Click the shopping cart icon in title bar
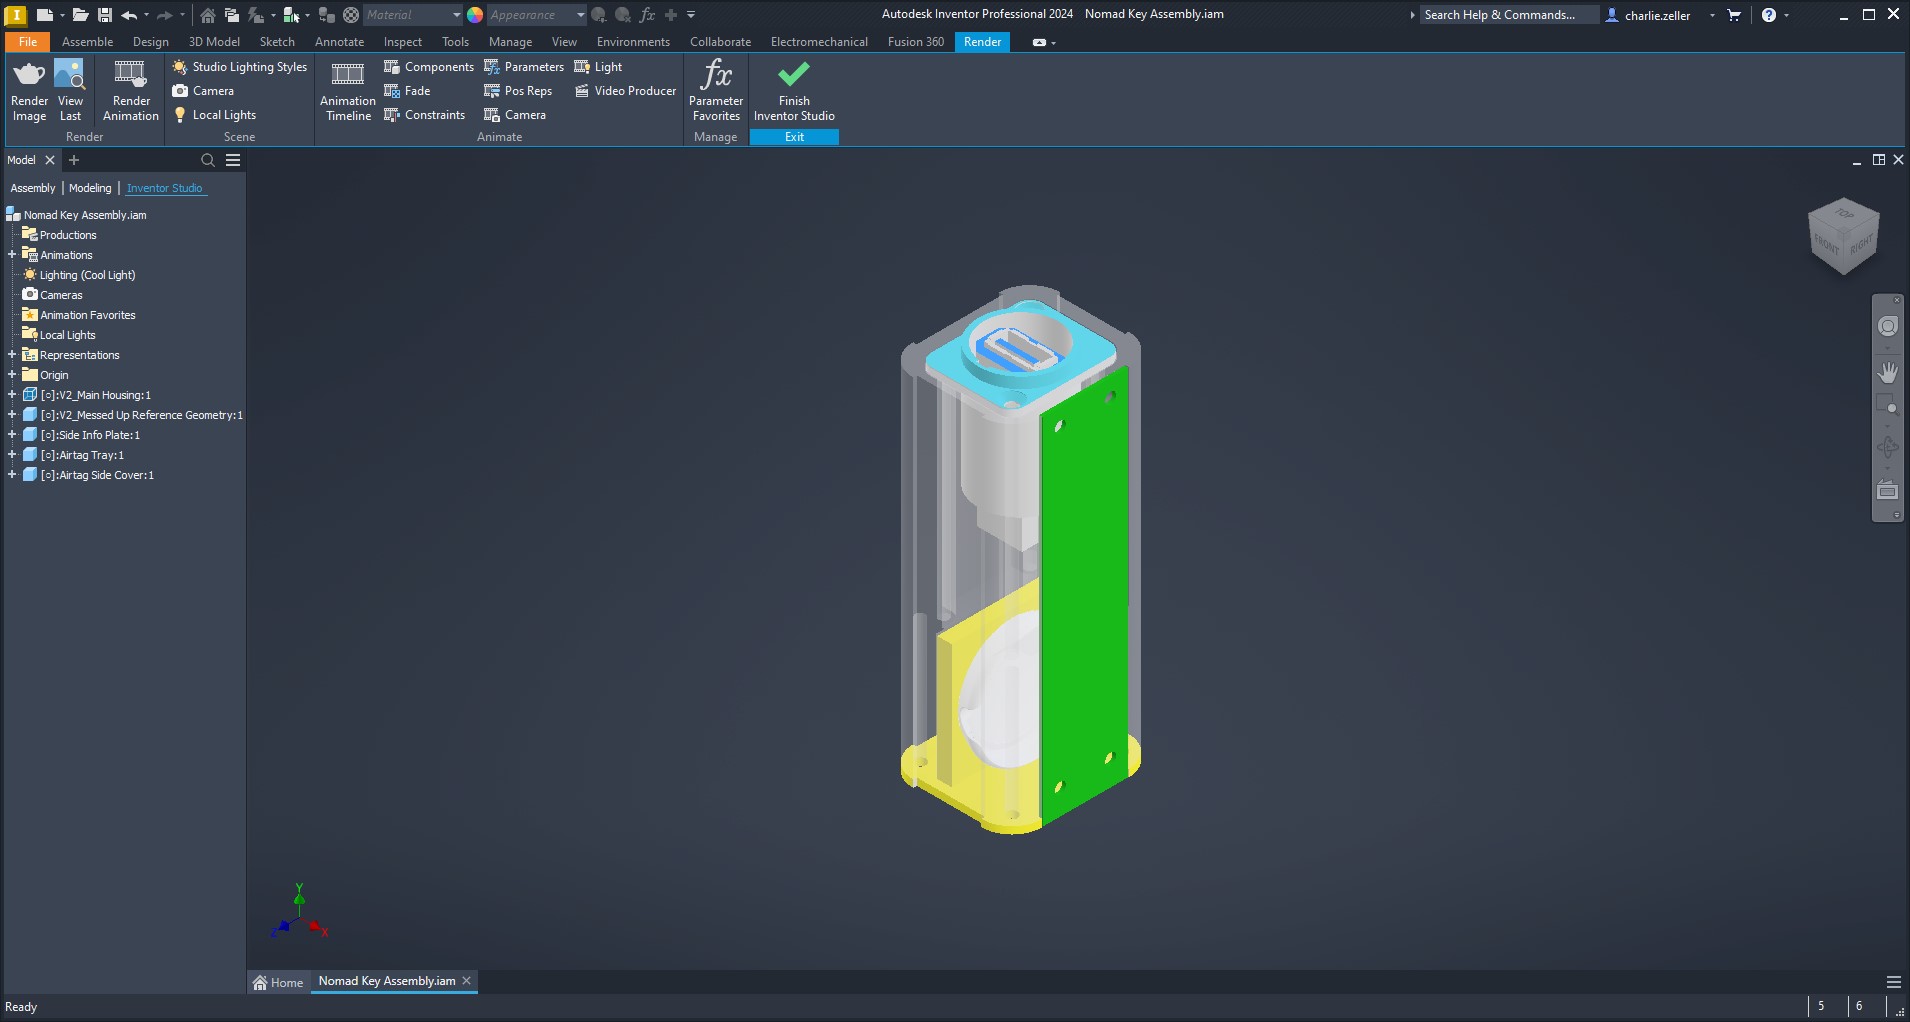The width and height of the screenshot is (1910, 1022). click(1734, 15)
